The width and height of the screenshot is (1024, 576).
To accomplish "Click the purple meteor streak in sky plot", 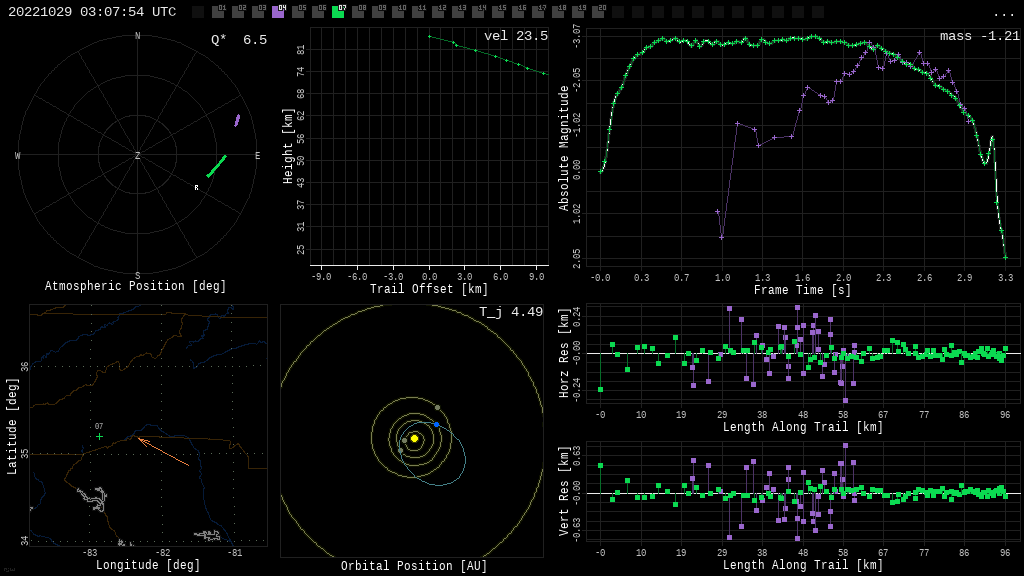I will pos(237,120).
